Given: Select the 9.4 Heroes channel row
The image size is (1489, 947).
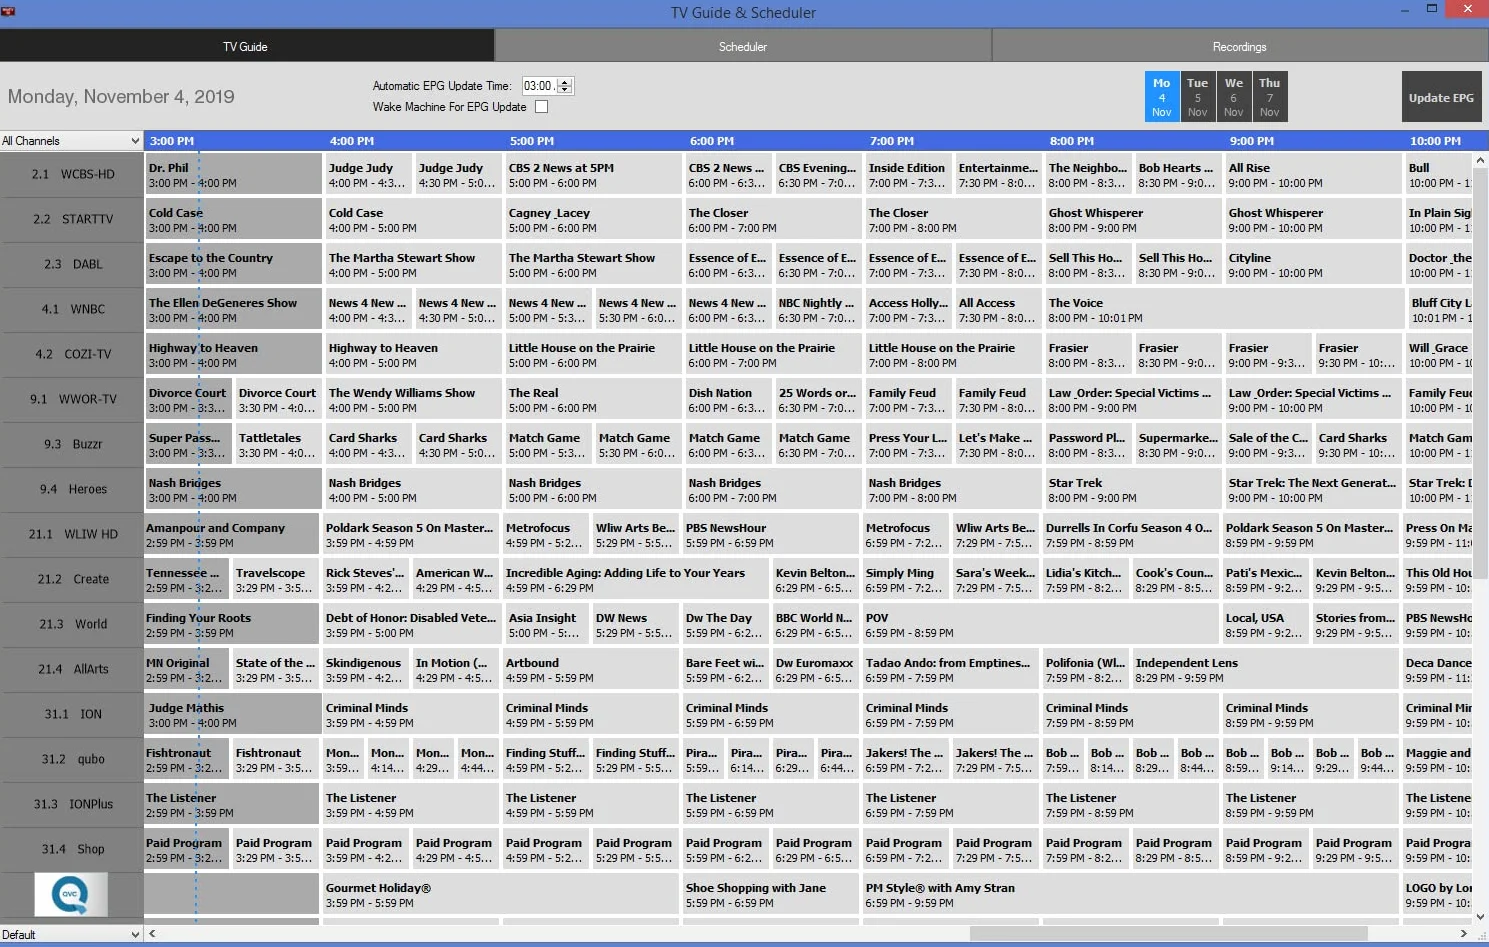Looking at the screenshot, I should (x=72, y=489).
